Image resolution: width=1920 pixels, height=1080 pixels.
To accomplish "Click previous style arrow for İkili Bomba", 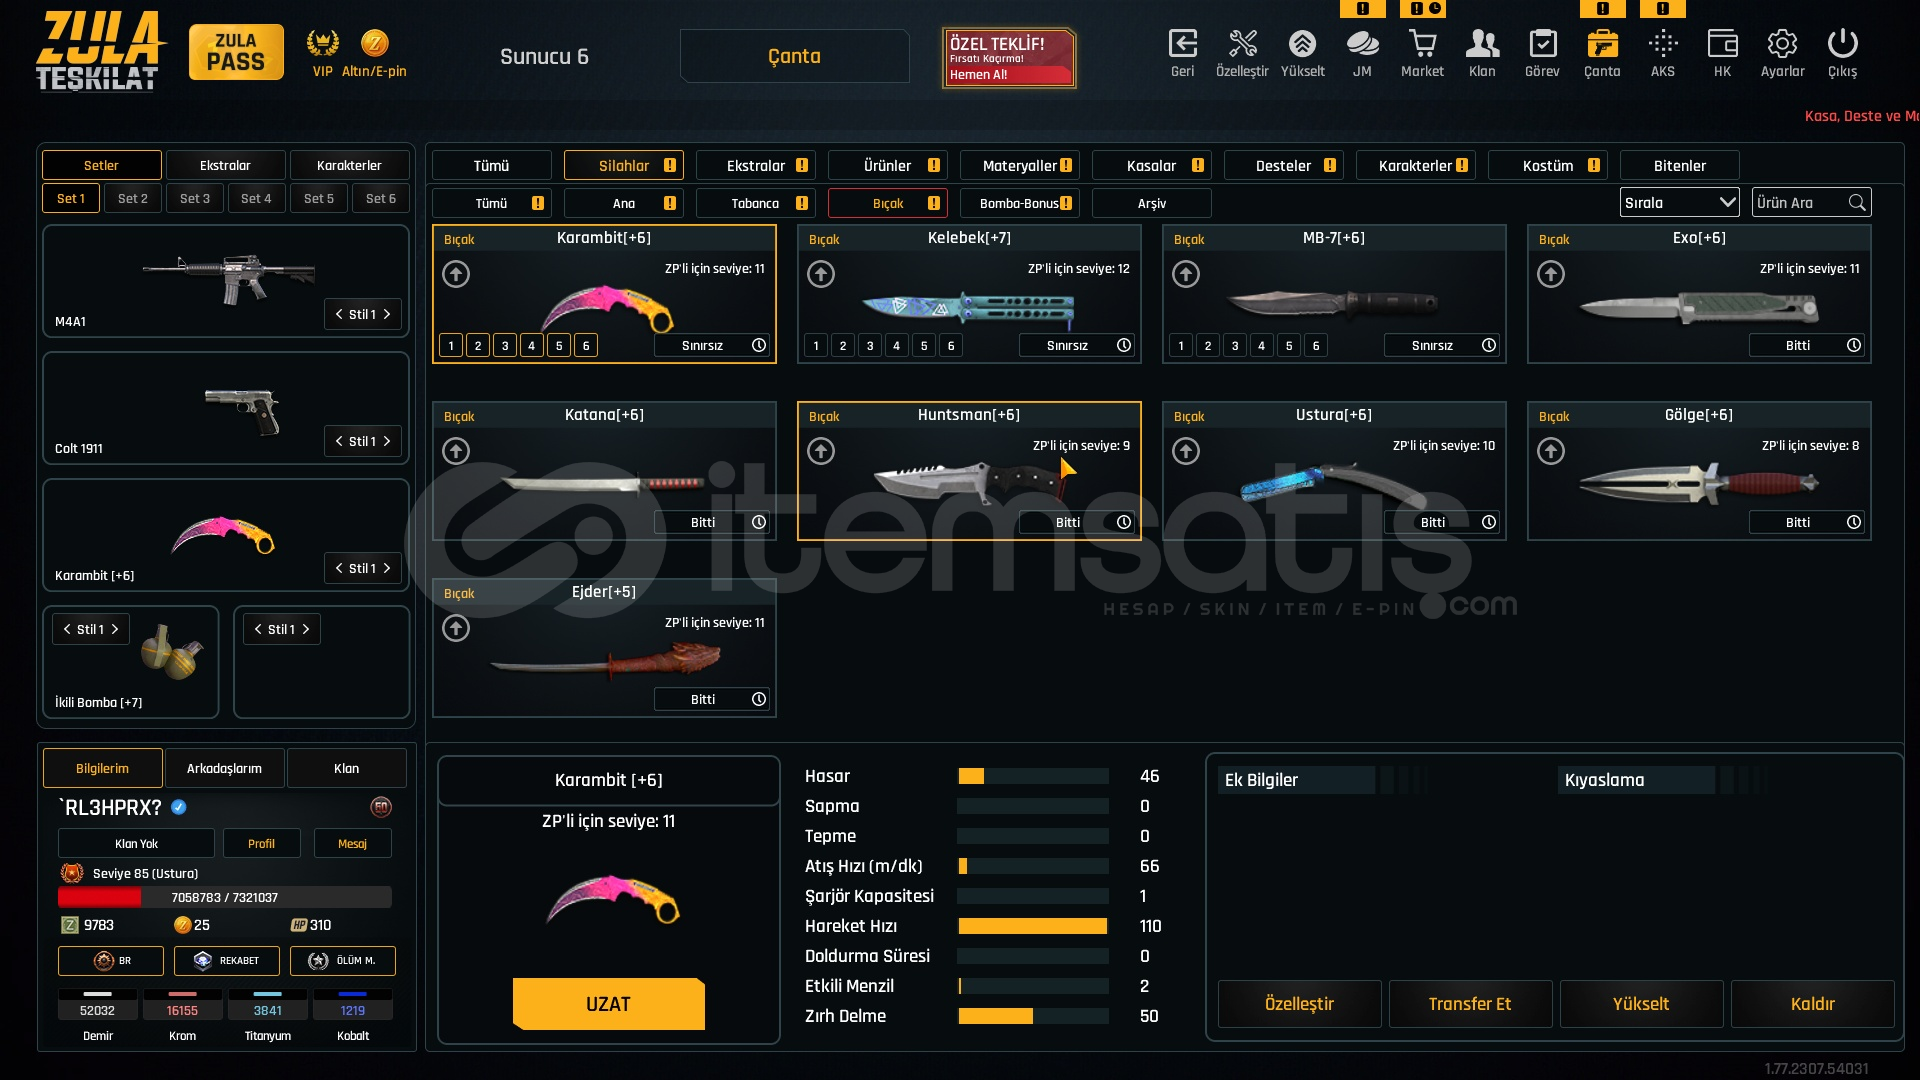I will point(67,629).
